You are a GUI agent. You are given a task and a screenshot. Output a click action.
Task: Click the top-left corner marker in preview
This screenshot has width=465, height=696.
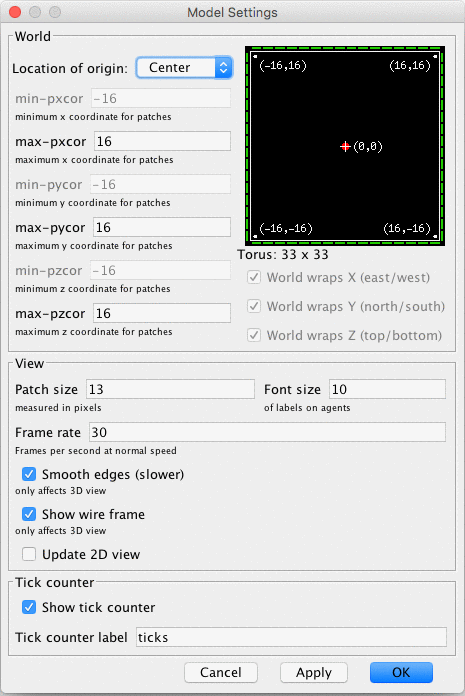coord(255,56)
